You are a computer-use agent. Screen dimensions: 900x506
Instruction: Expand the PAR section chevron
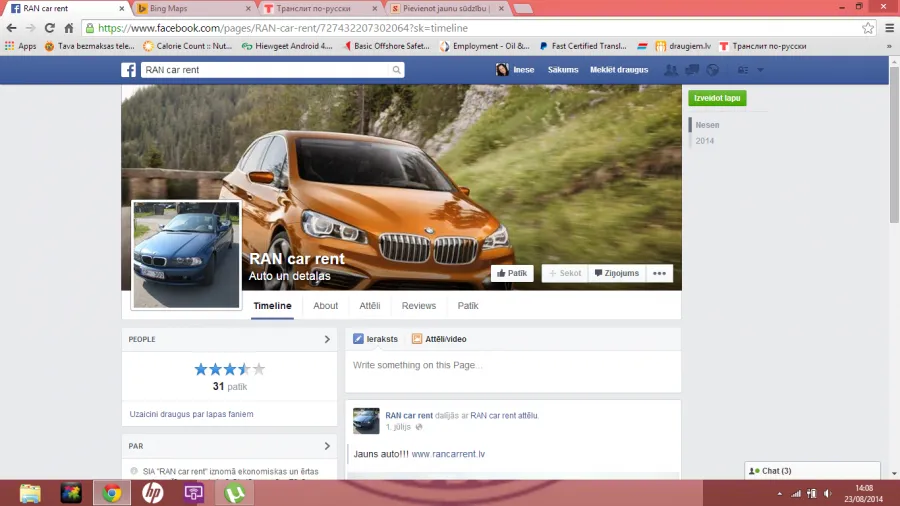(x=327, y=446)
